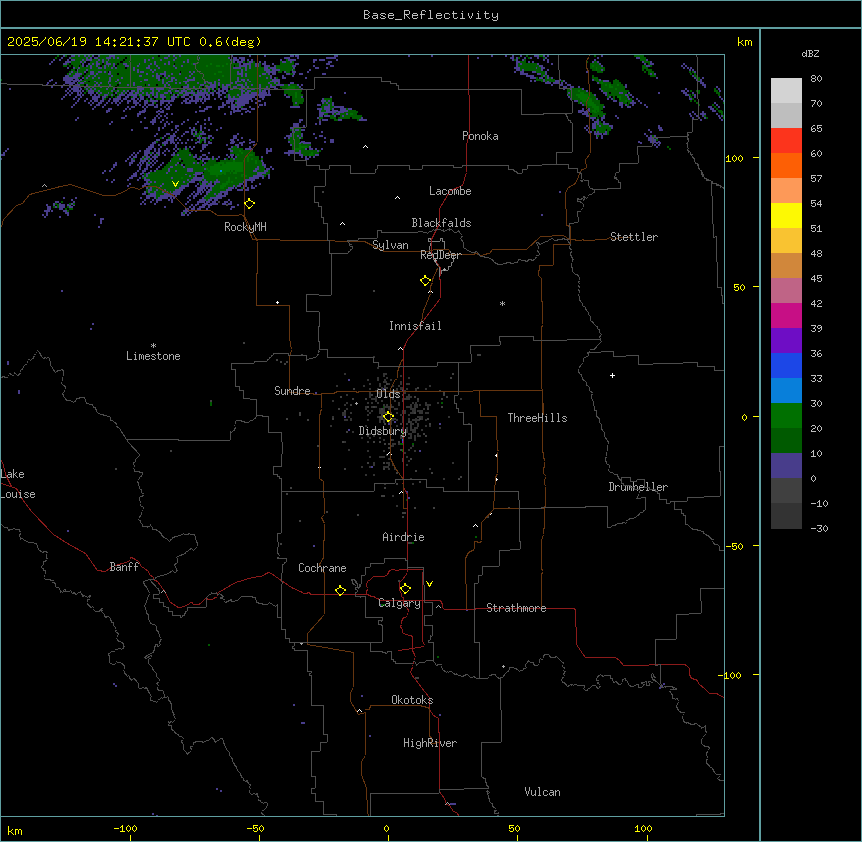Click the -30 value in dBZ legend
This screenshot has width=862, height=842.
[819, 528]
